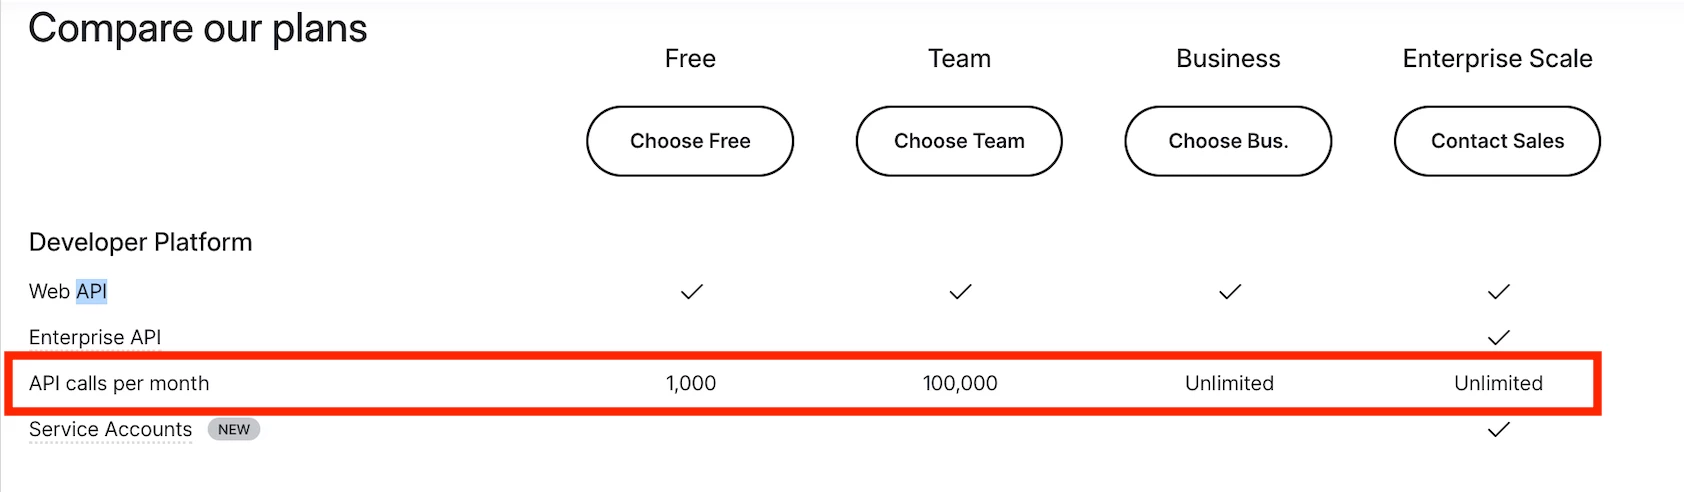Open the Enterprise API tooltip link
Viewport: 1684px width, 492px height.
(95, 337)
